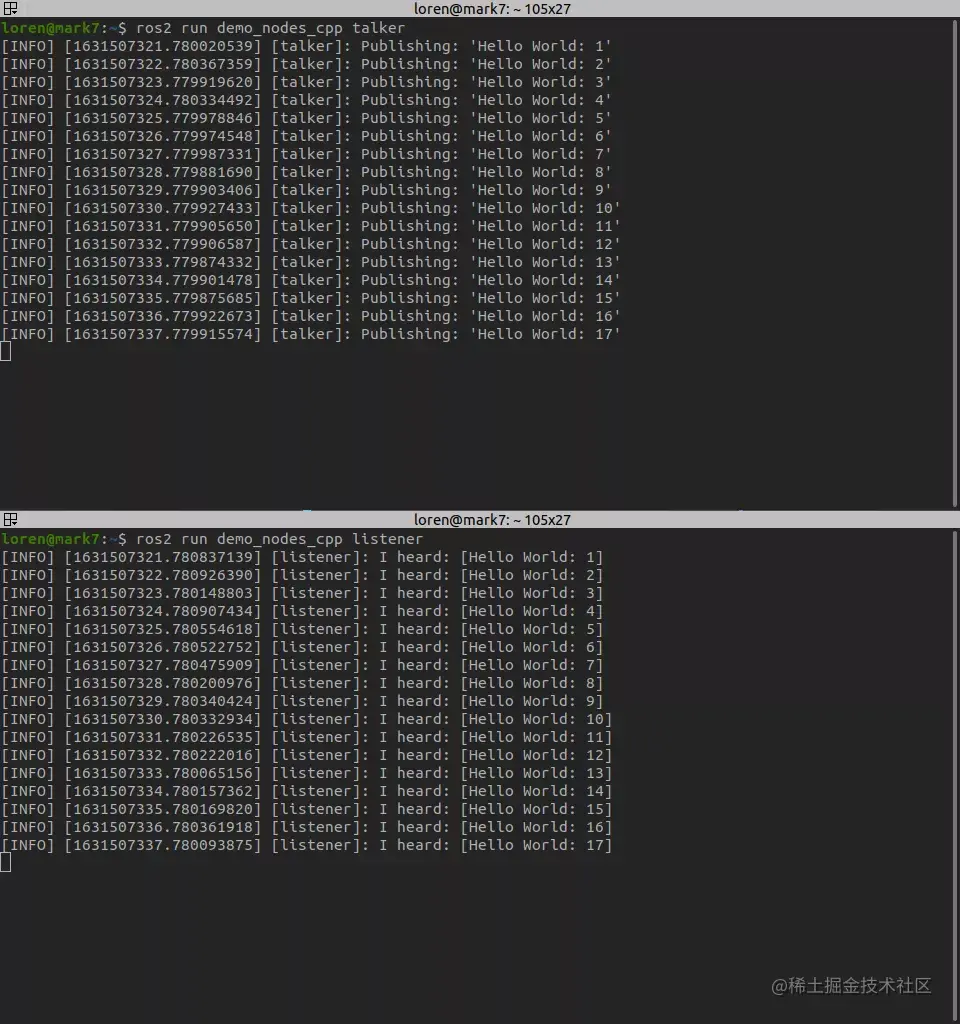Click the 'loren@mark7' prompt in the bottom terminal
The image size is (960, 1024).
click(x=50, y=539)
